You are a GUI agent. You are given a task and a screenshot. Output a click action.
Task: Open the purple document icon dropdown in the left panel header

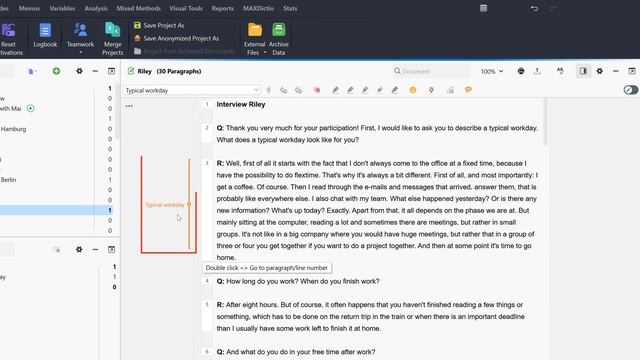point(32,71)
